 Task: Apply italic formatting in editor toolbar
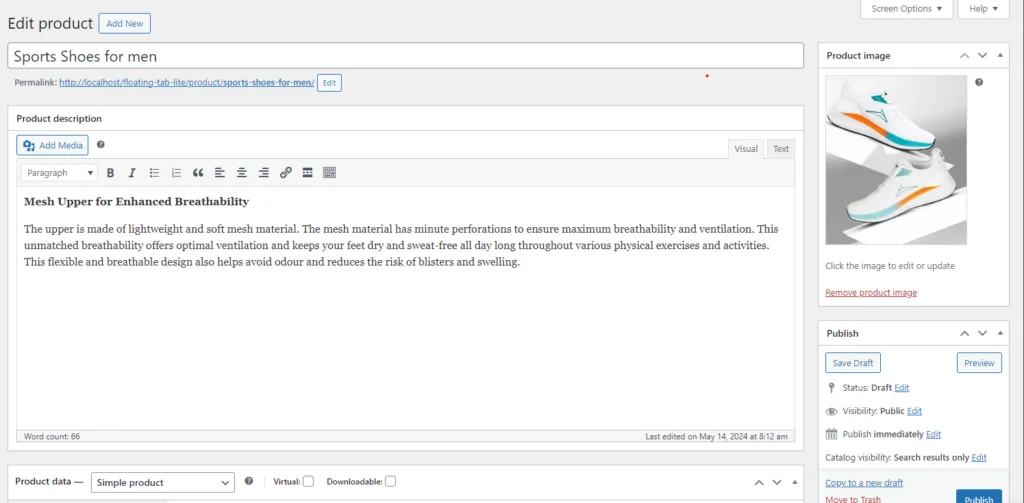132,173
